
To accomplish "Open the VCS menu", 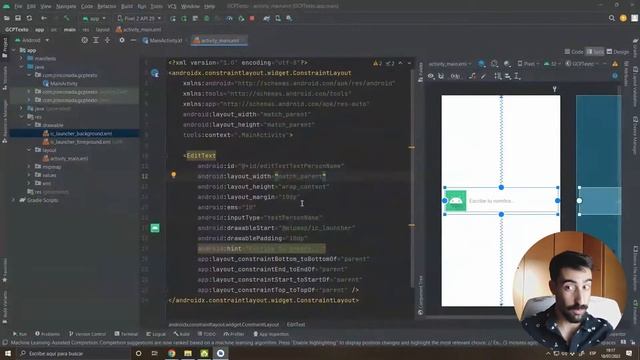I will click(172, 6).
